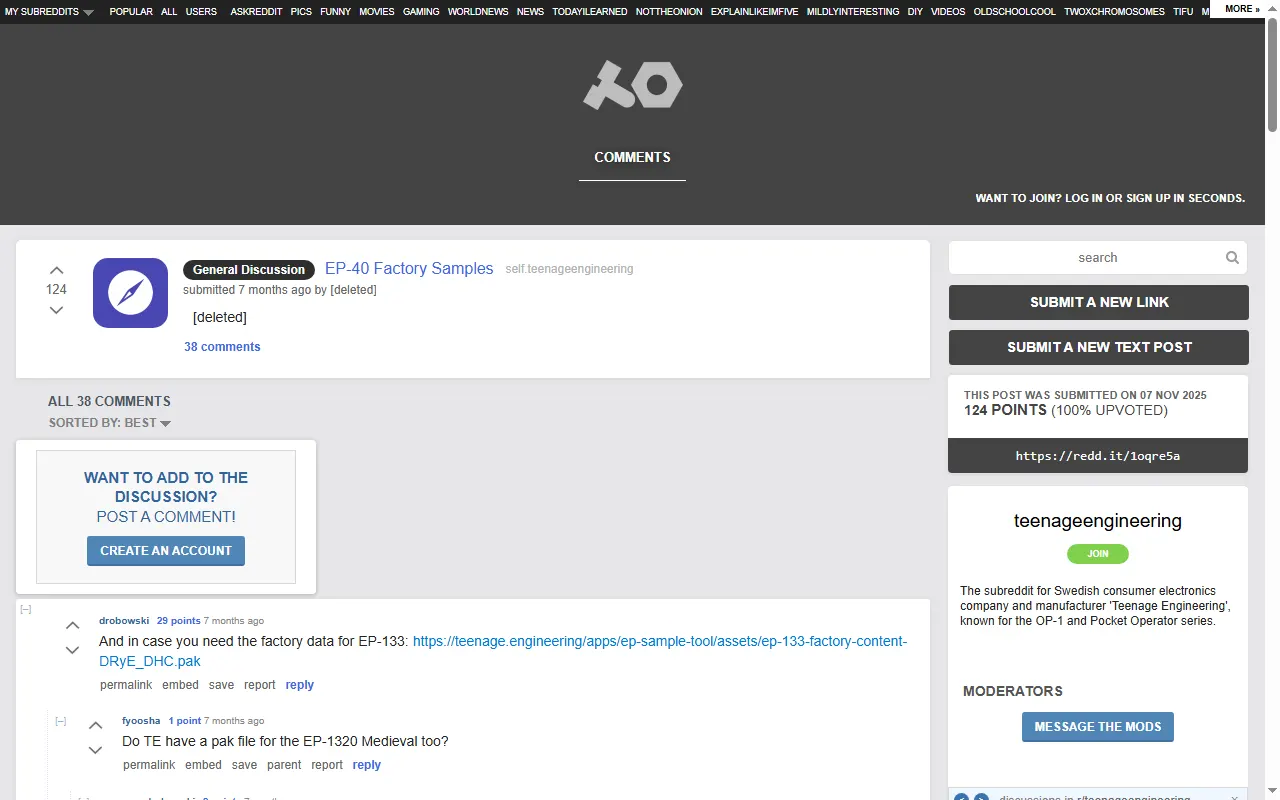This screenshot has height=800, width=1280.
Task: Open the EP-40 Factory Samples title link
Action: [x=409, y=268]
